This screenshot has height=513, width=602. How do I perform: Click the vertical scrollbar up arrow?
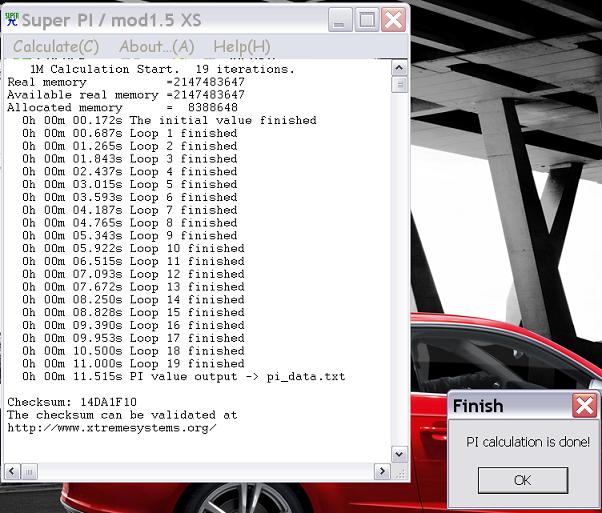(399, 68)
